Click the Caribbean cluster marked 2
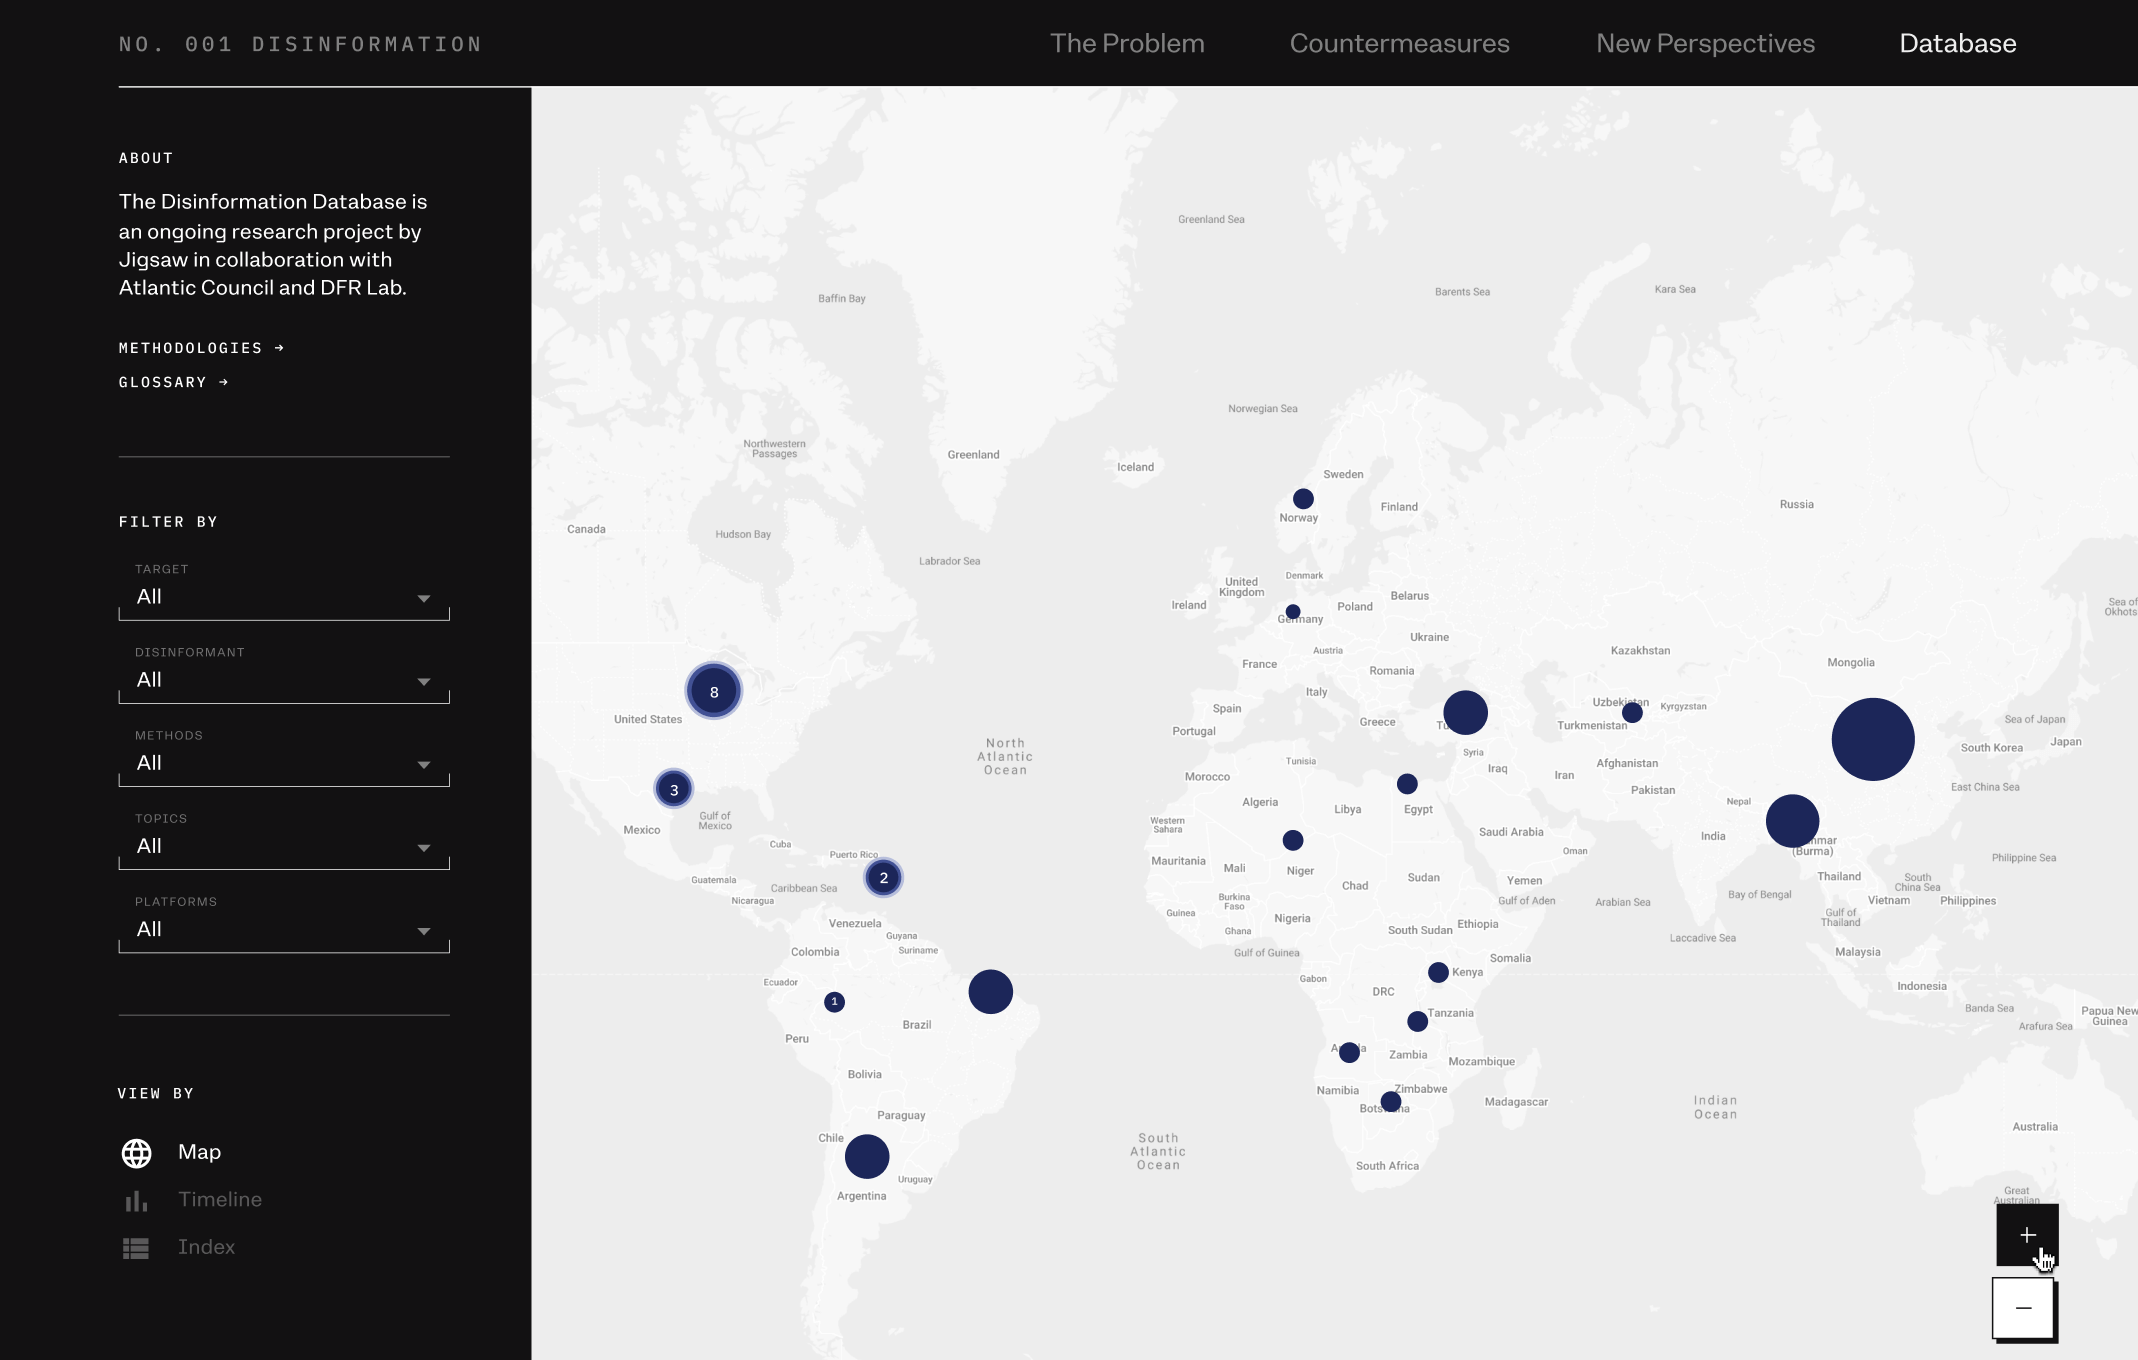The image size is (2138, 1360). coord(883,878)
